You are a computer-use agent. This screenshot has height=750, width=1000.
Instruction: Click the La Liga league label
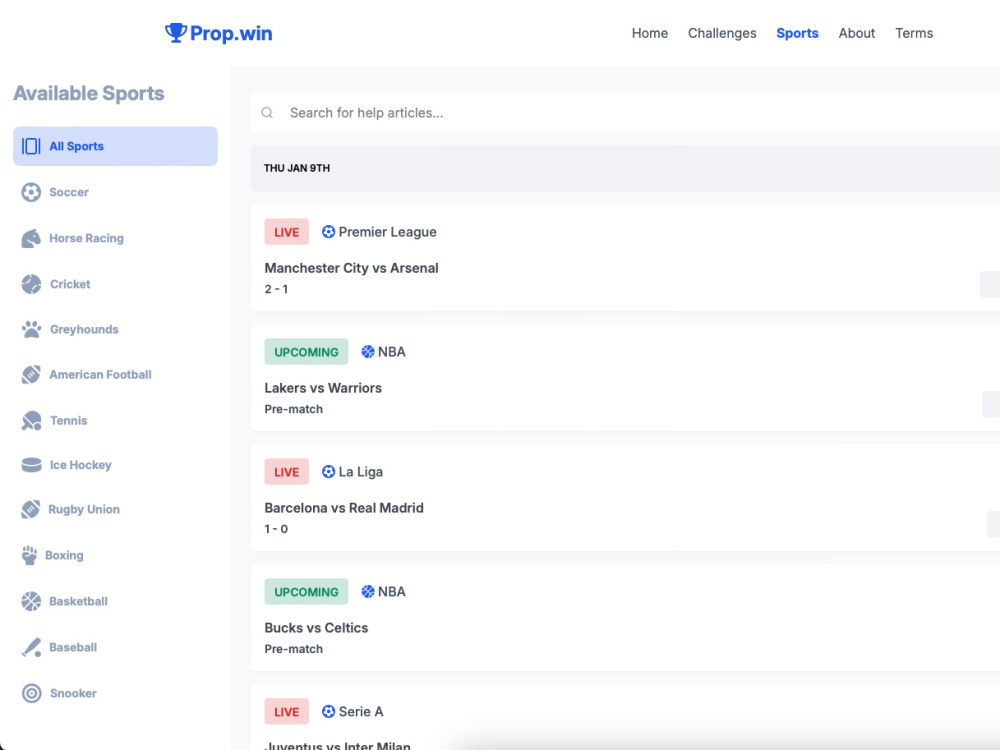coord(361,472)
